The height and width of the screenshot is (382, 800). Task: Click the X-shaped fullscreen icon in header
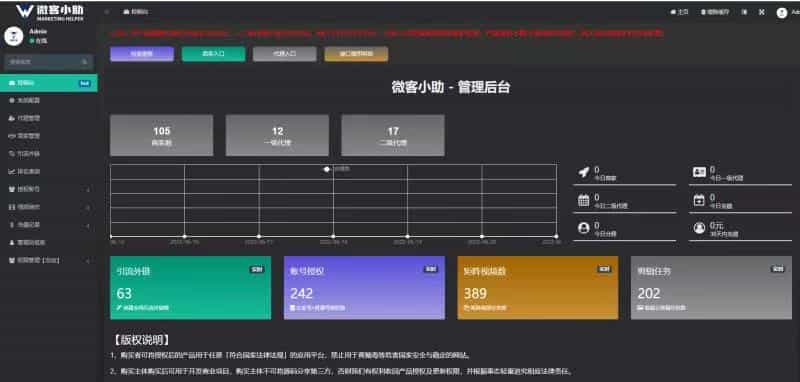(762, 12)
